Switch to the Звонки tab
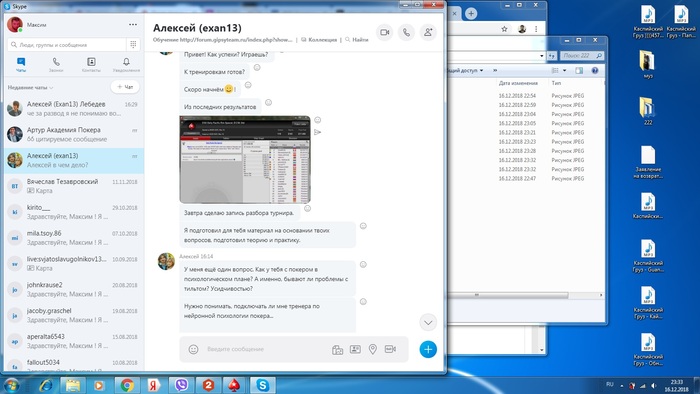700x394 pixels. (x=56, y=65)
